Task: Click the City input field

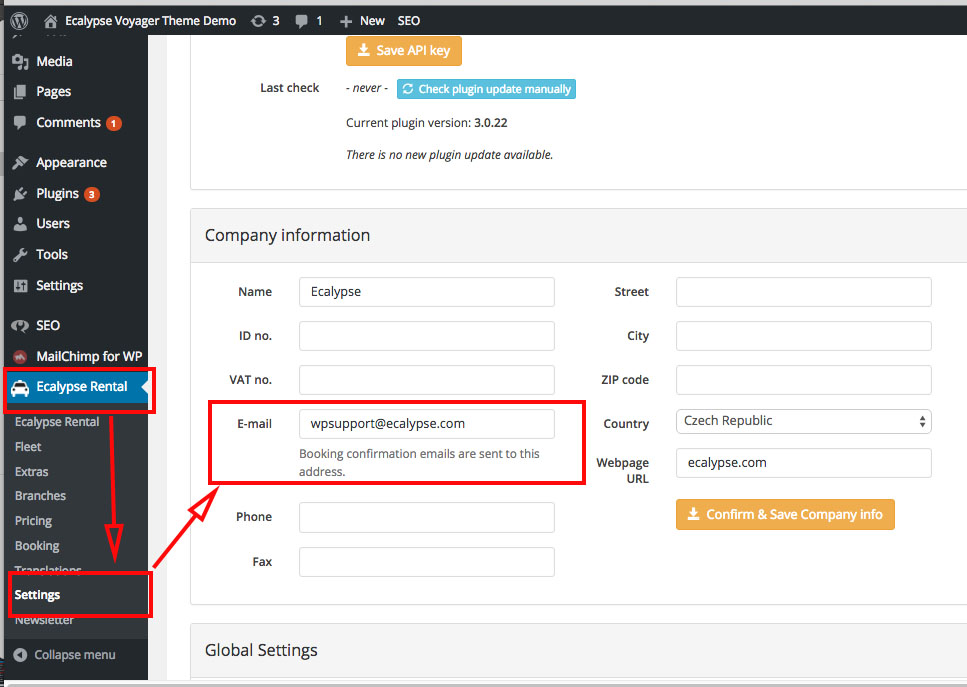Action: pos(804,336)
